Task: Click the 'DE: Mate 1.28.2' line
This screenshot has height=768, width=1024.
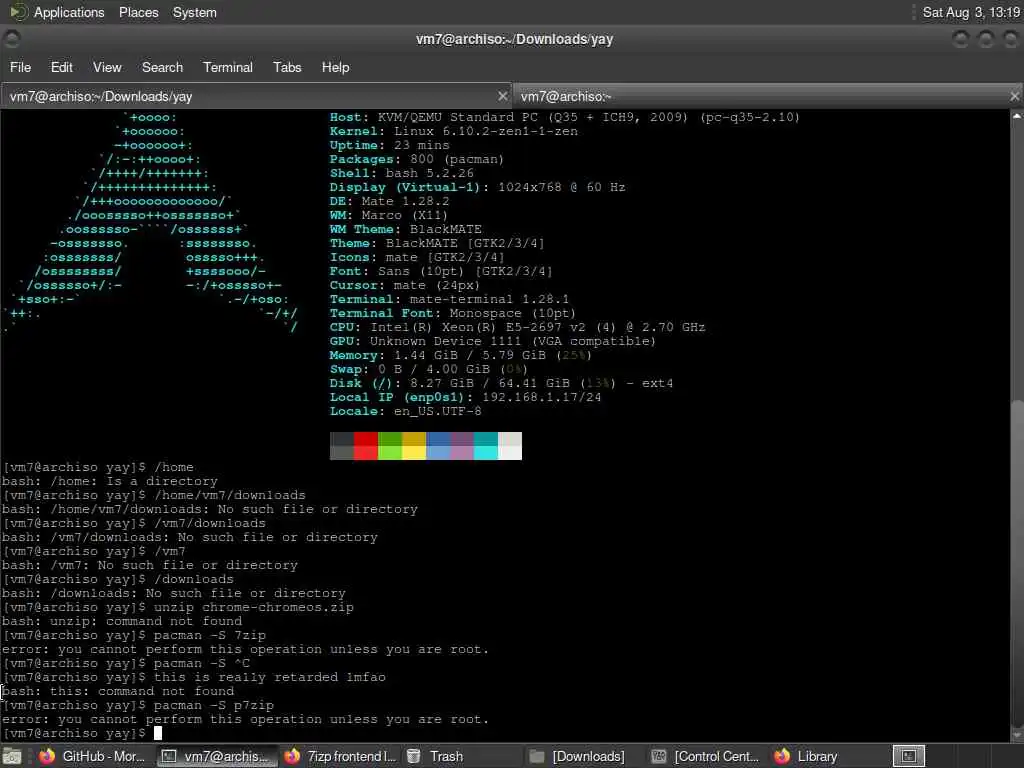Action: pos(389,201)
